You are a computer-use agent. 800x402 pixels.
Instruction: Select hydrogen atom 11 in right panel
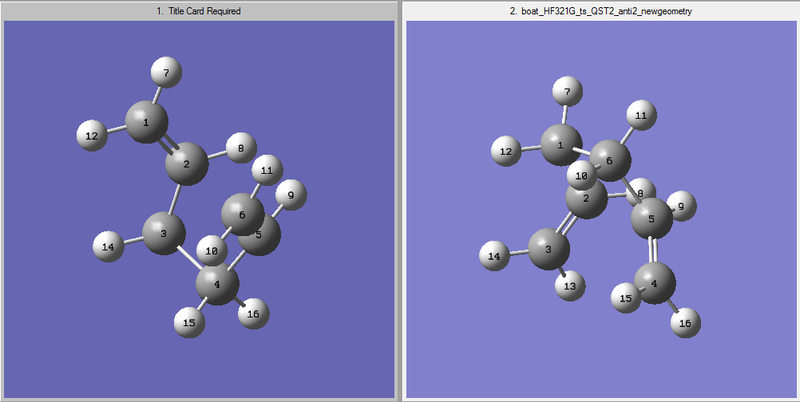pos(641,115)
